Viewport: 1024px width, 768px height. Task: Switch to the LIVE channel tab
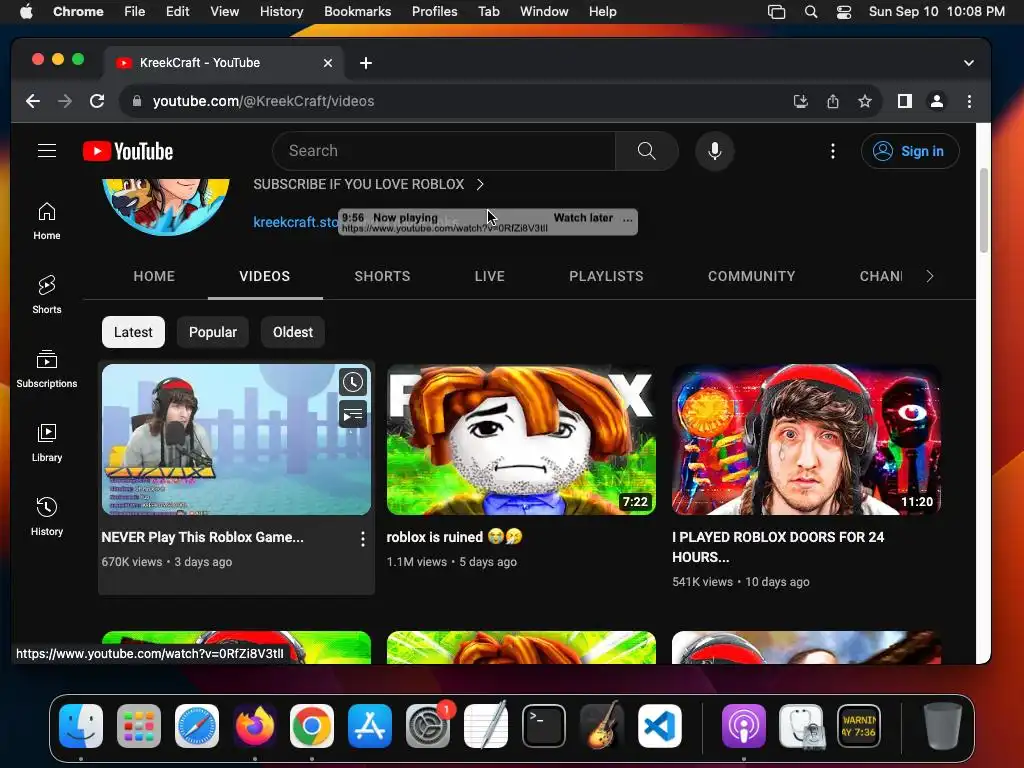click(x=490, y=276)
